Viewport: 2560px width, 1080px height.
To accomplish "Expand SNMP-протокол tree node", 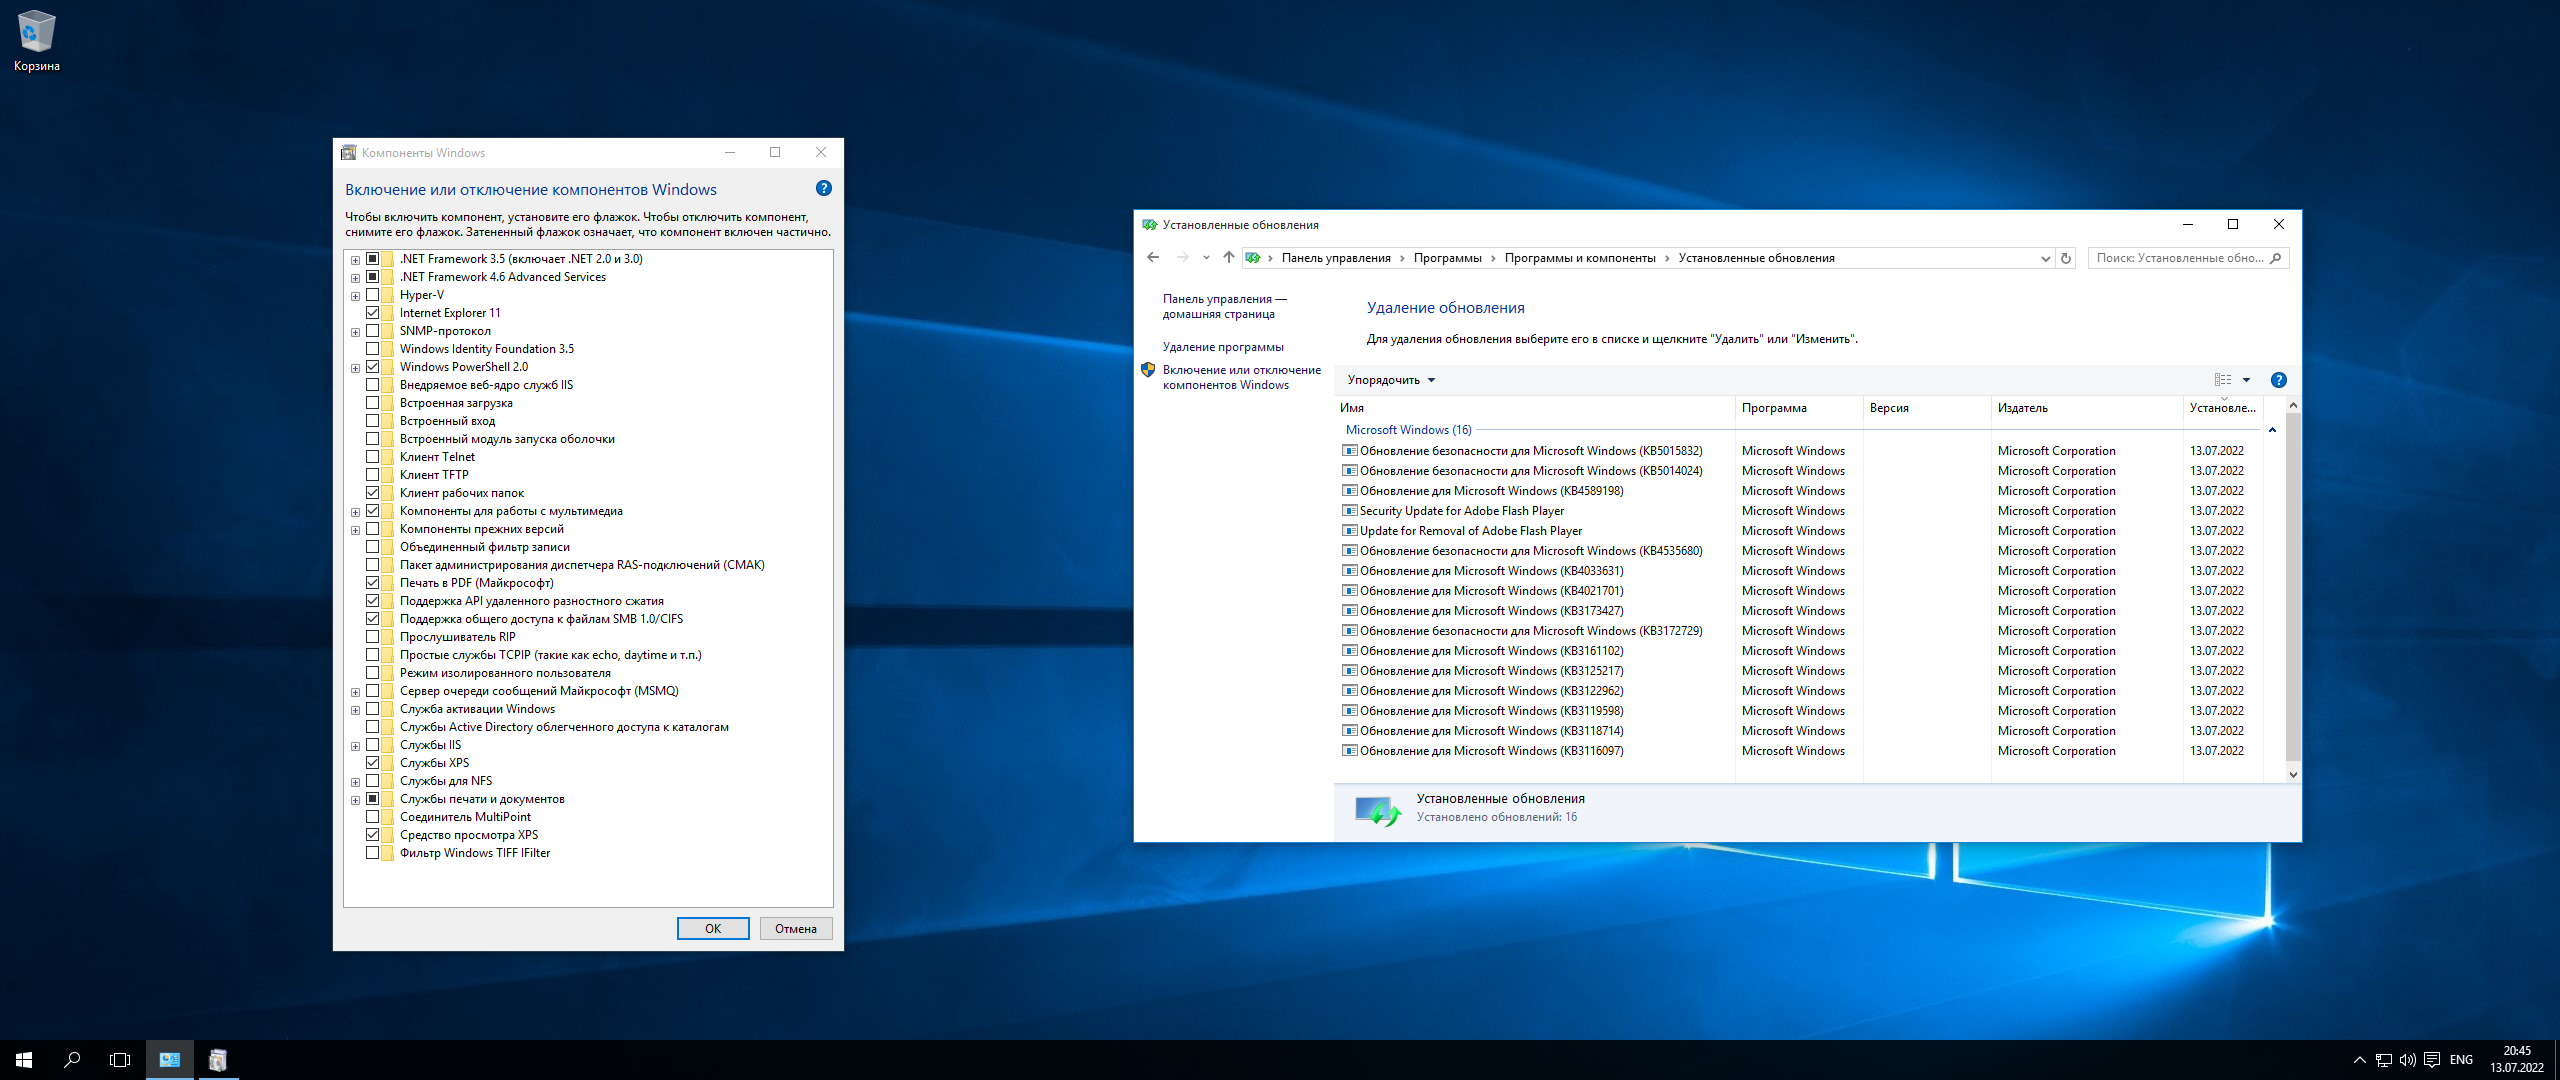I will click(355, 332).
